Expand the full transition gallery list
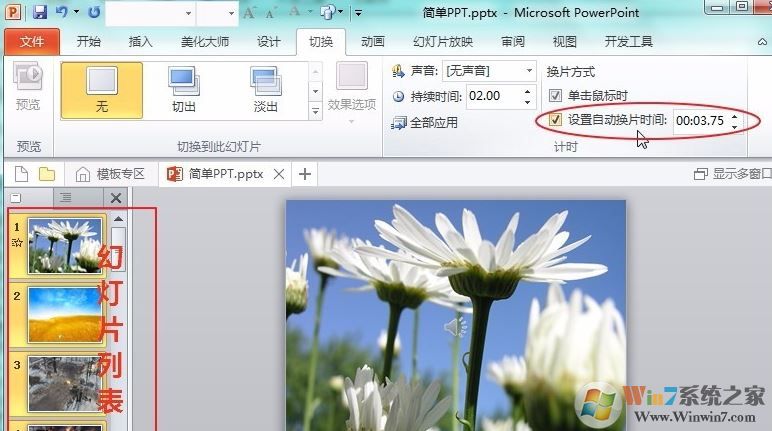 click(316, 111)
